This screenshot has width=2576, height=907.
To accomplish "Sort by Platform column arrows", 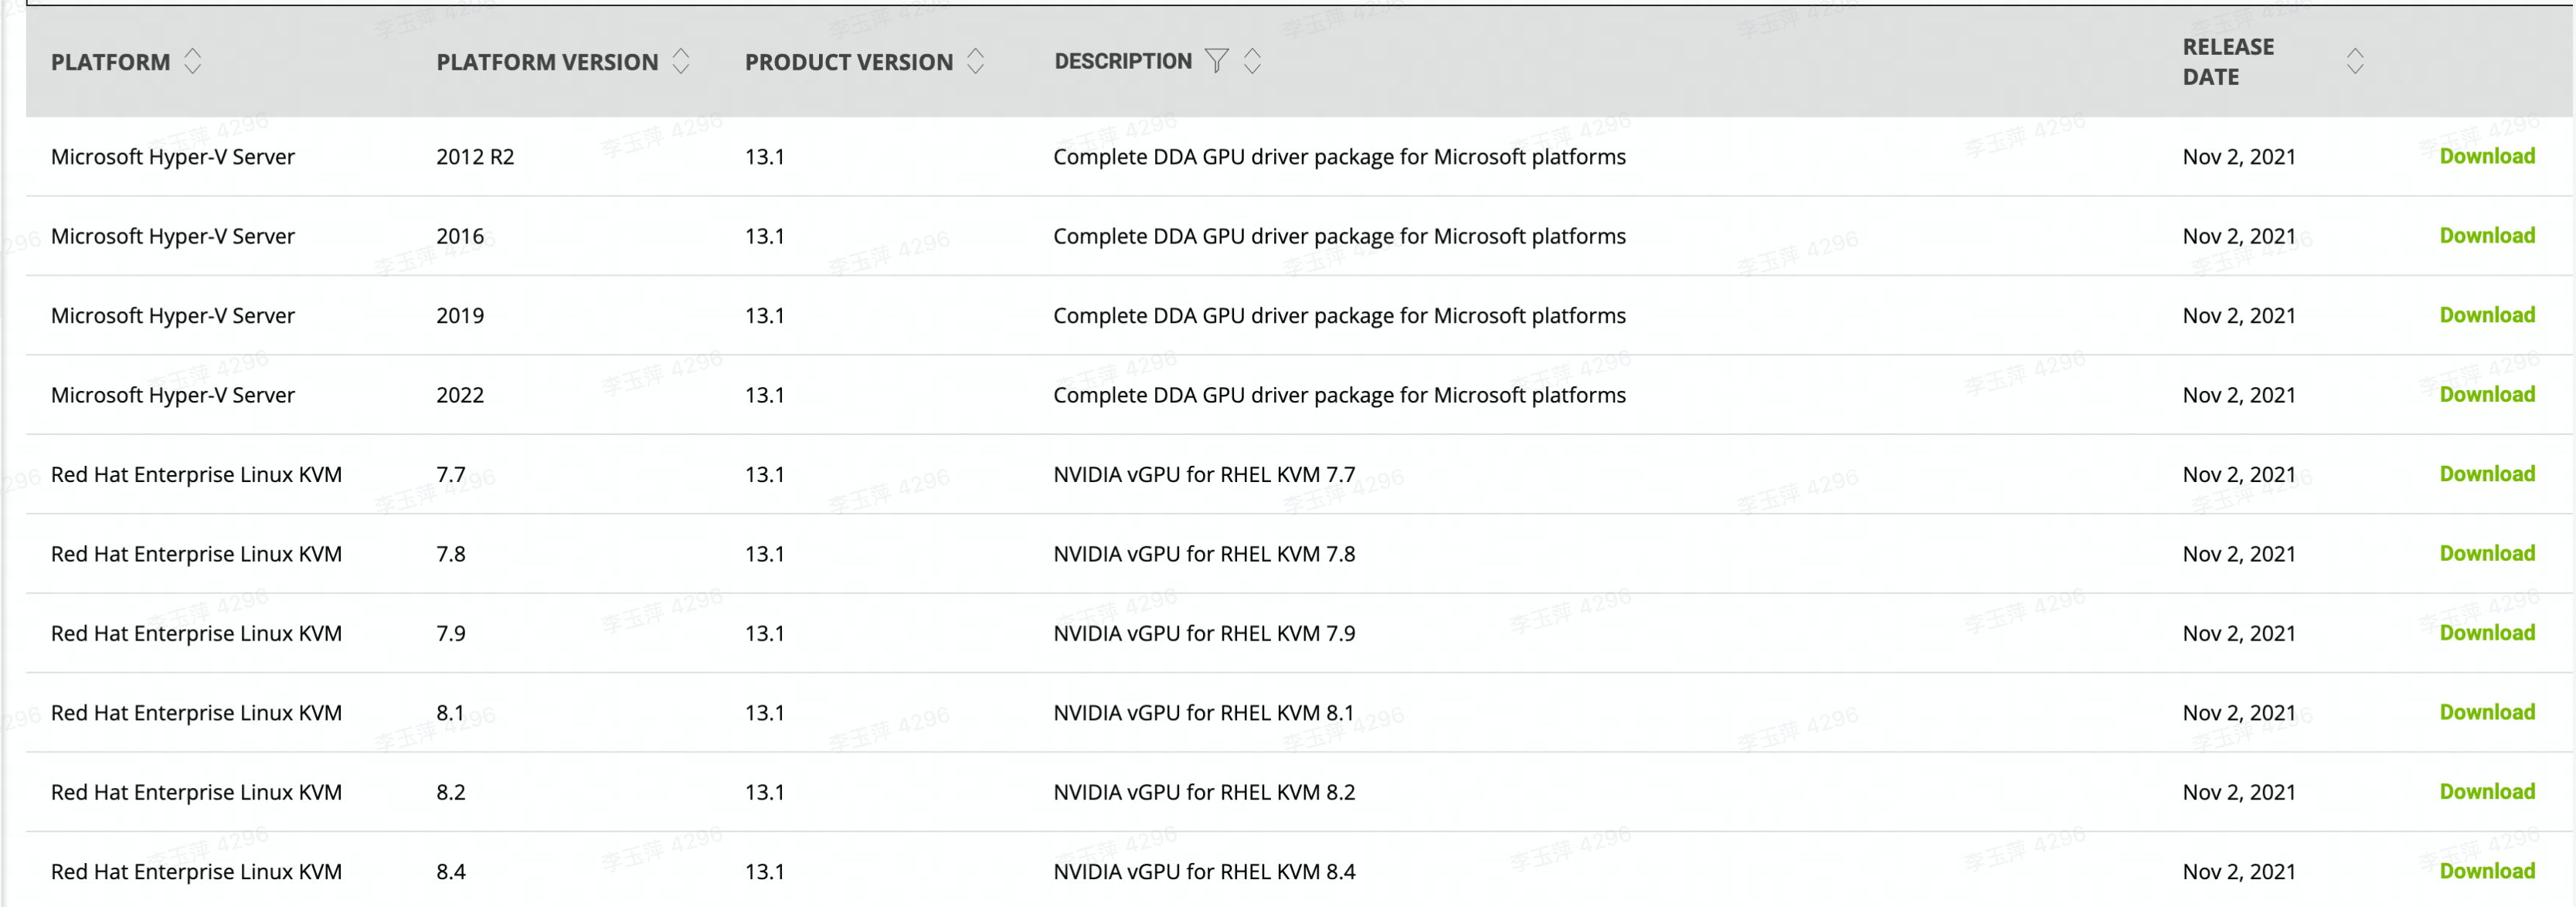I will click(x=193, y=61).
